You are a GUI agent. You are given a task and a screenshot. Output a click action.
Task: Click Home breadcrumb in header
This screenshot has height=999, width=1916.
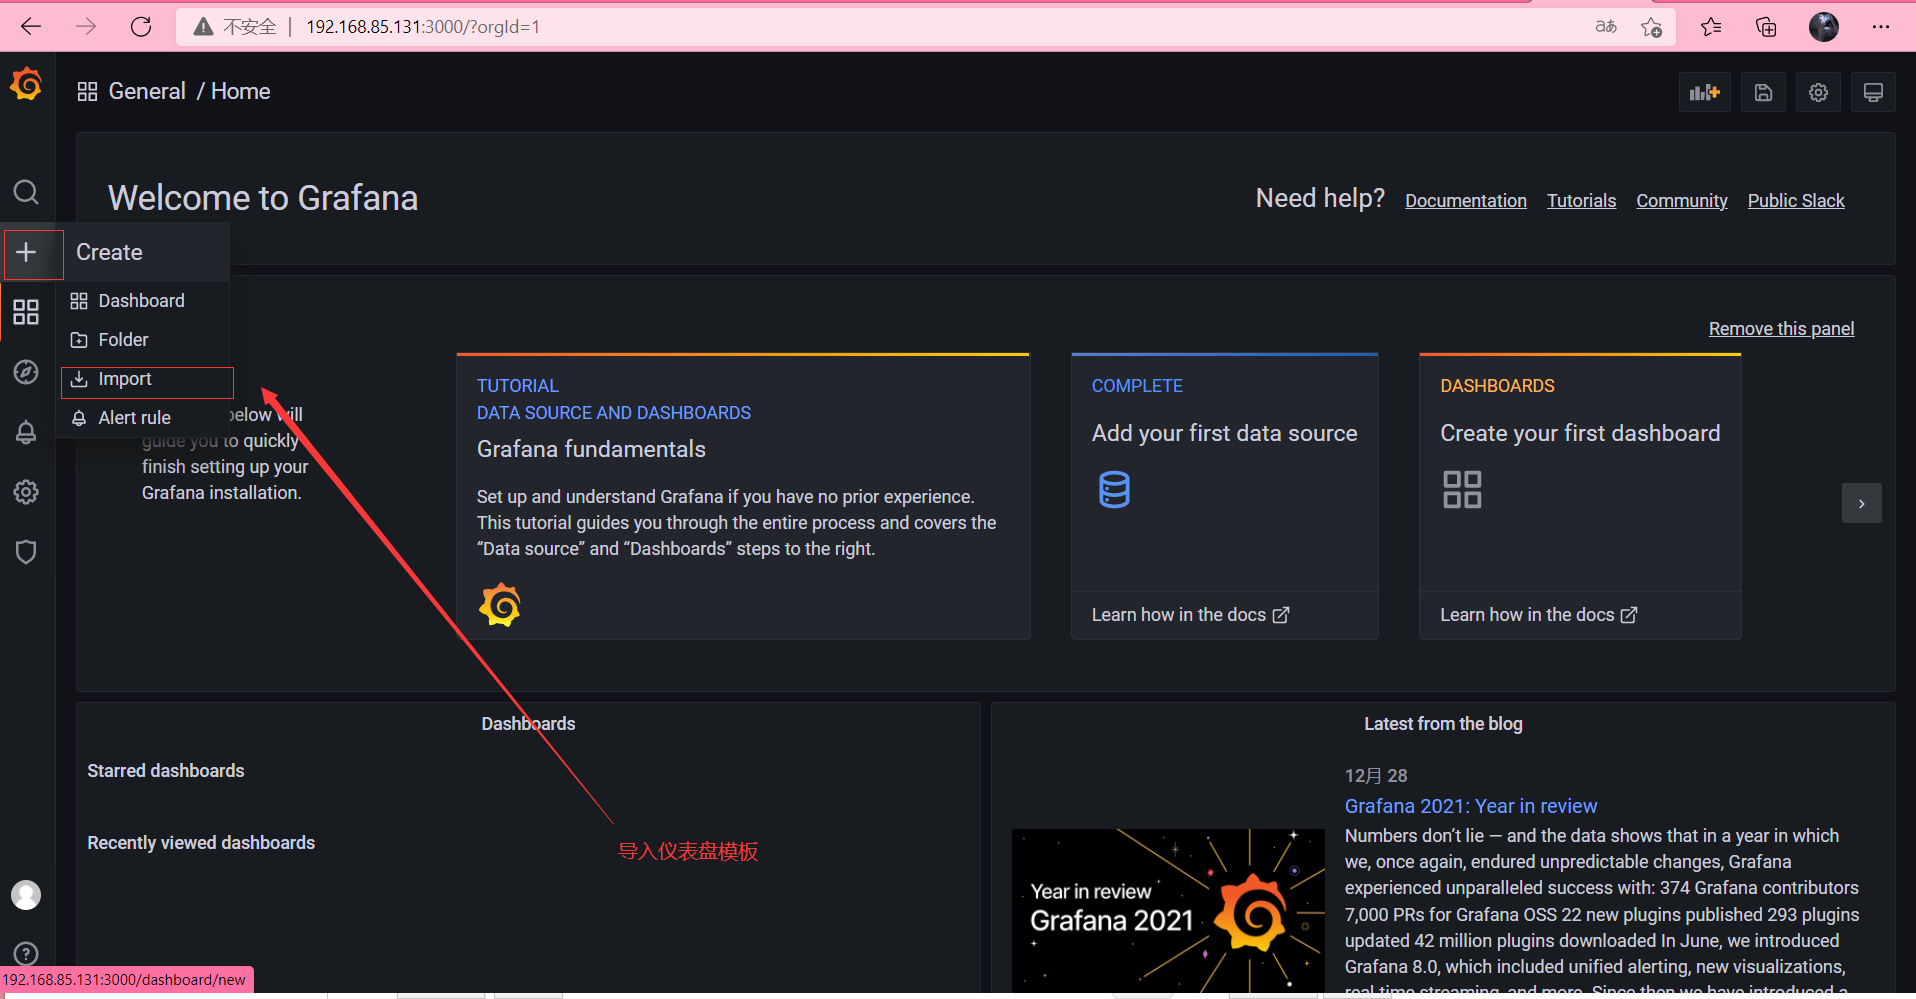(241, 92)
